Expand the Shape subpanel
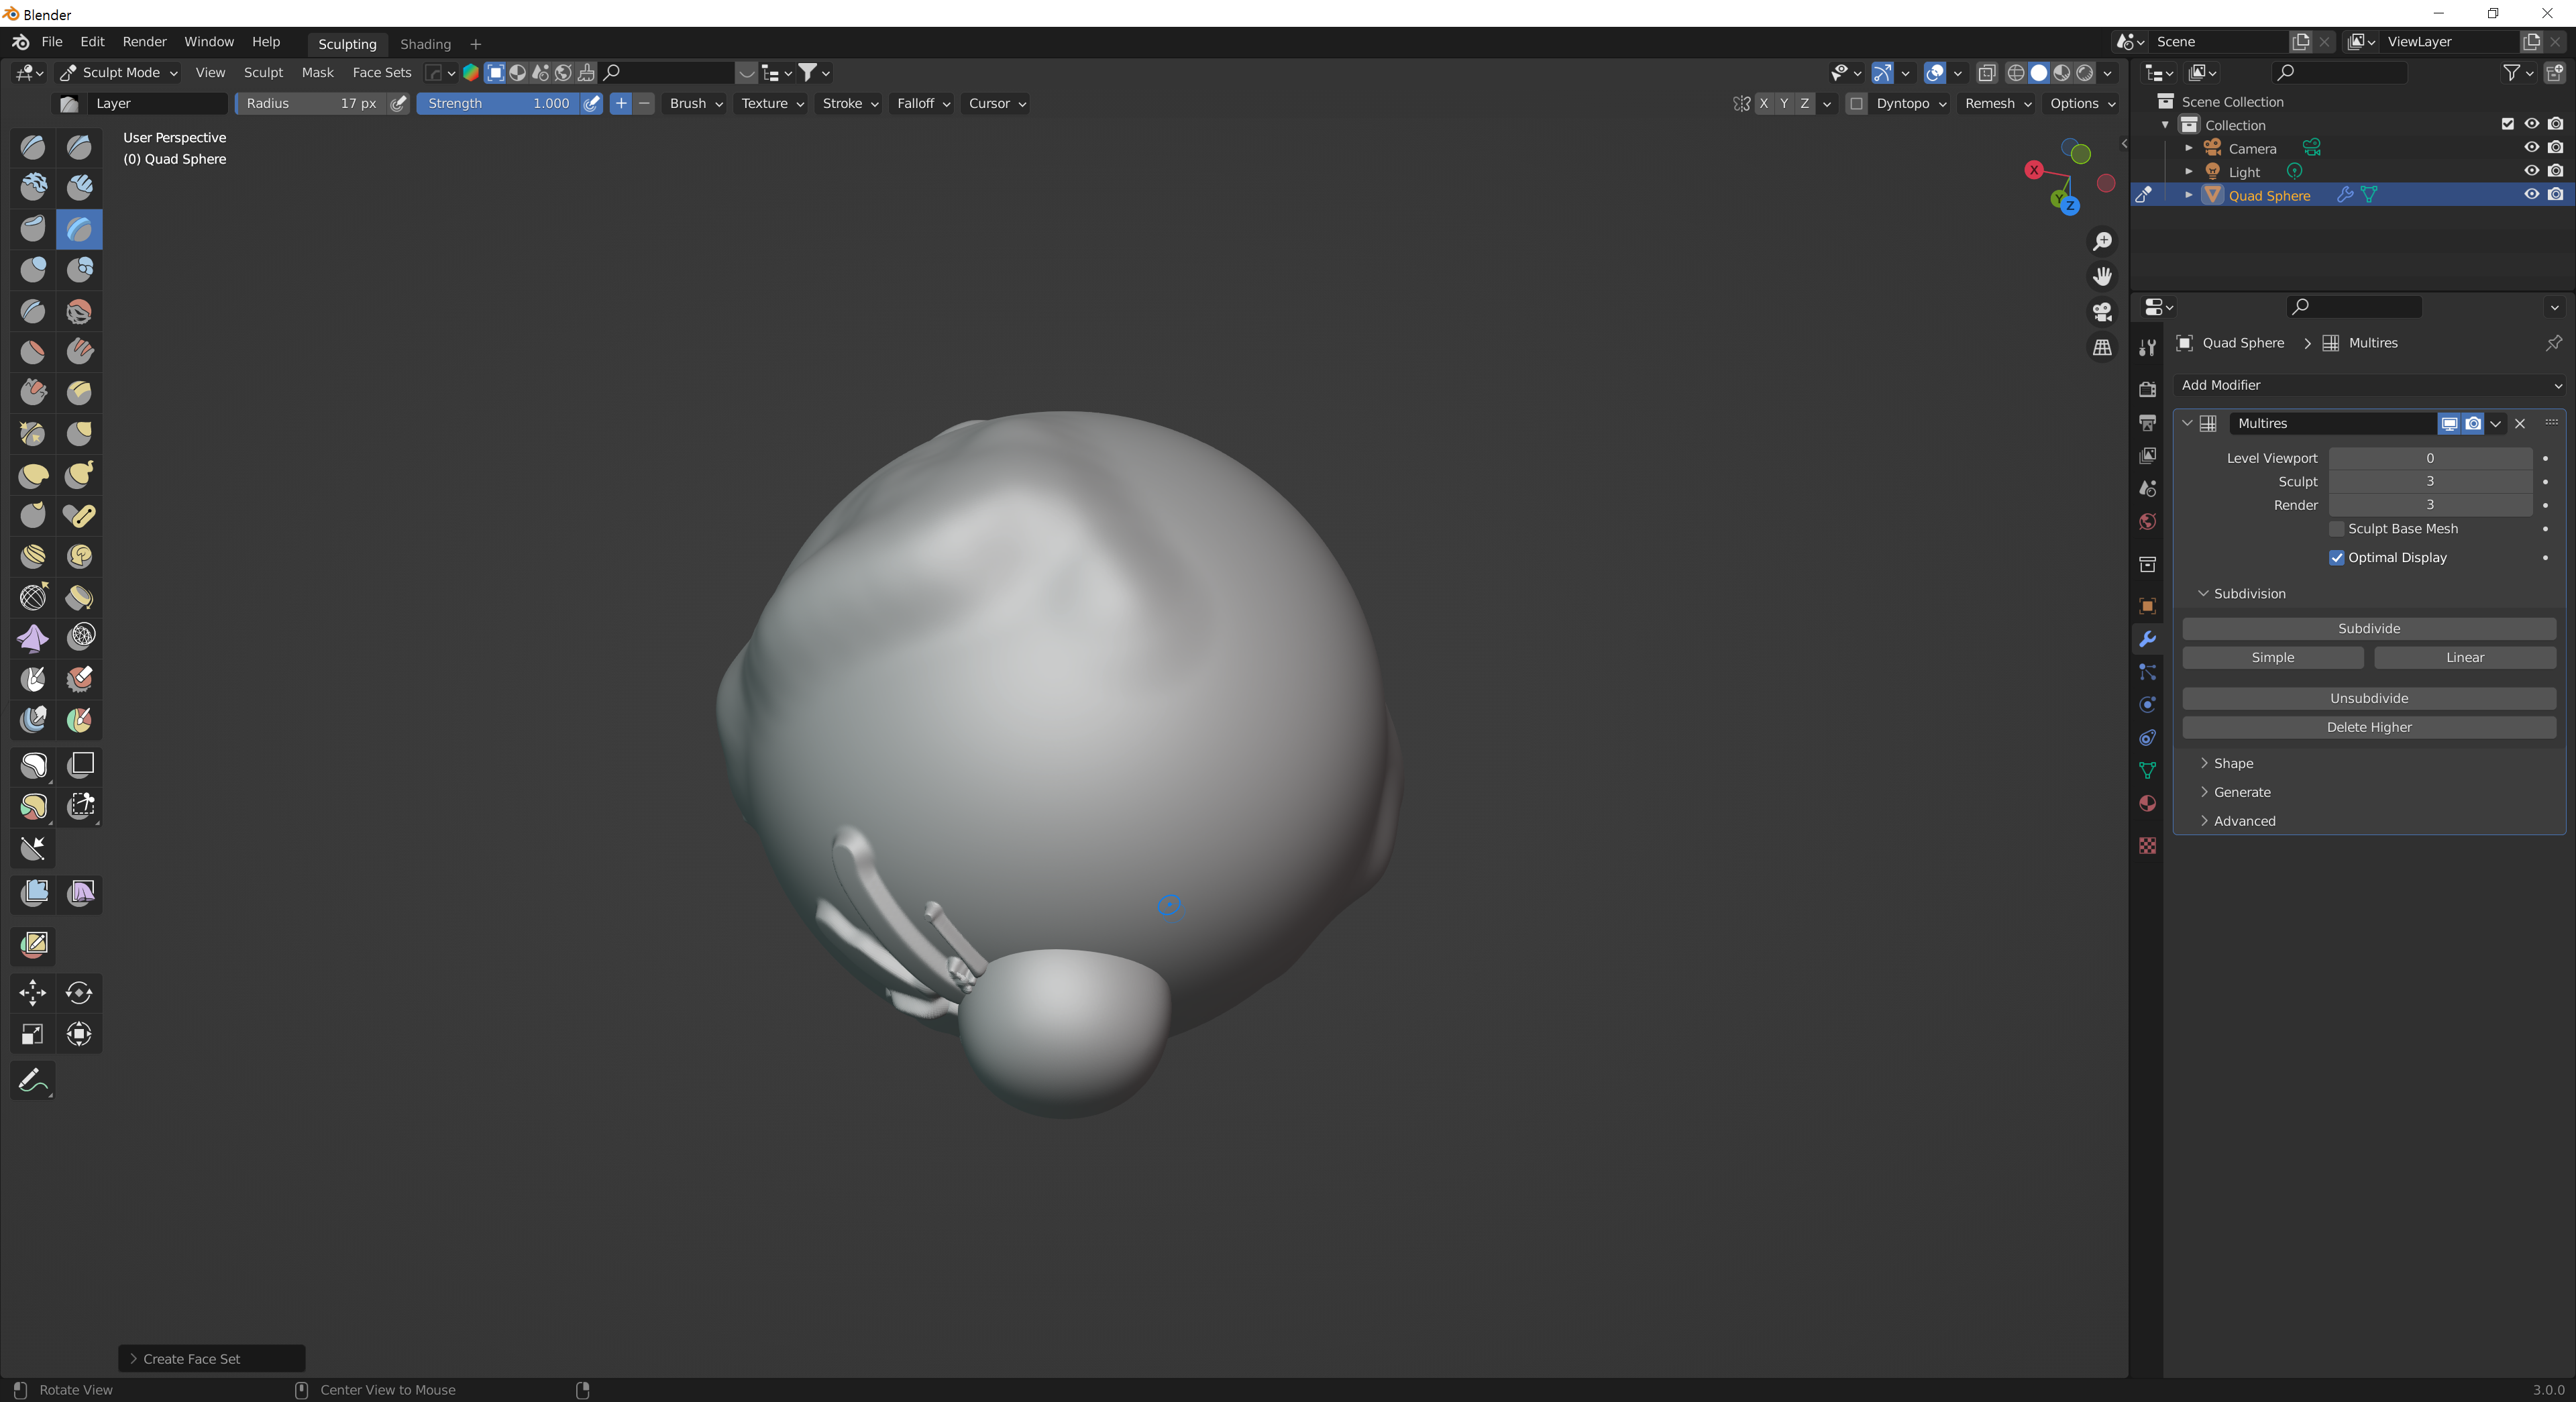 2232,763
